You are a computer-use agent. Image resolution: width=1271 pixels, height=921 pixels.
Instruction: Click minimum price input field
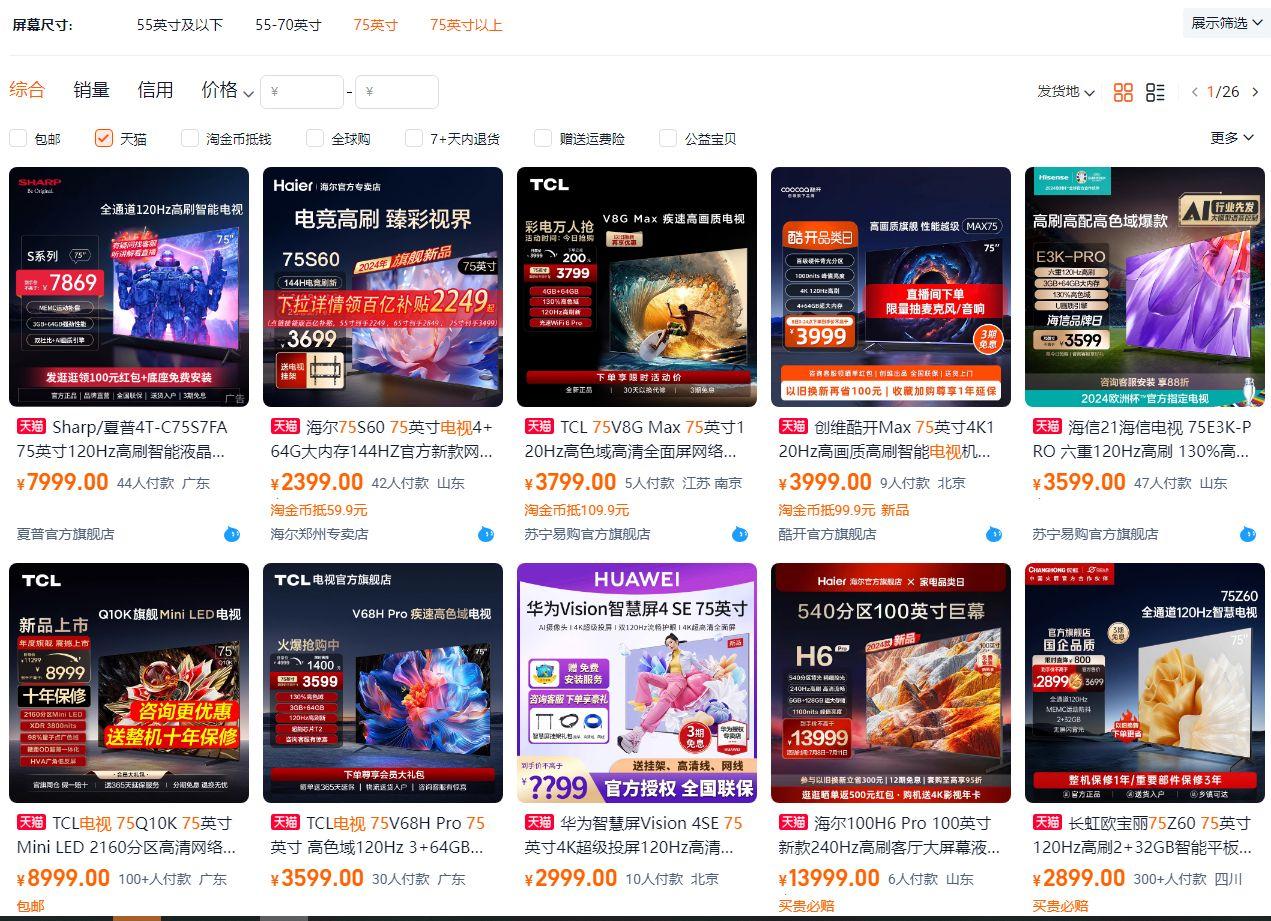coord(302,92)
